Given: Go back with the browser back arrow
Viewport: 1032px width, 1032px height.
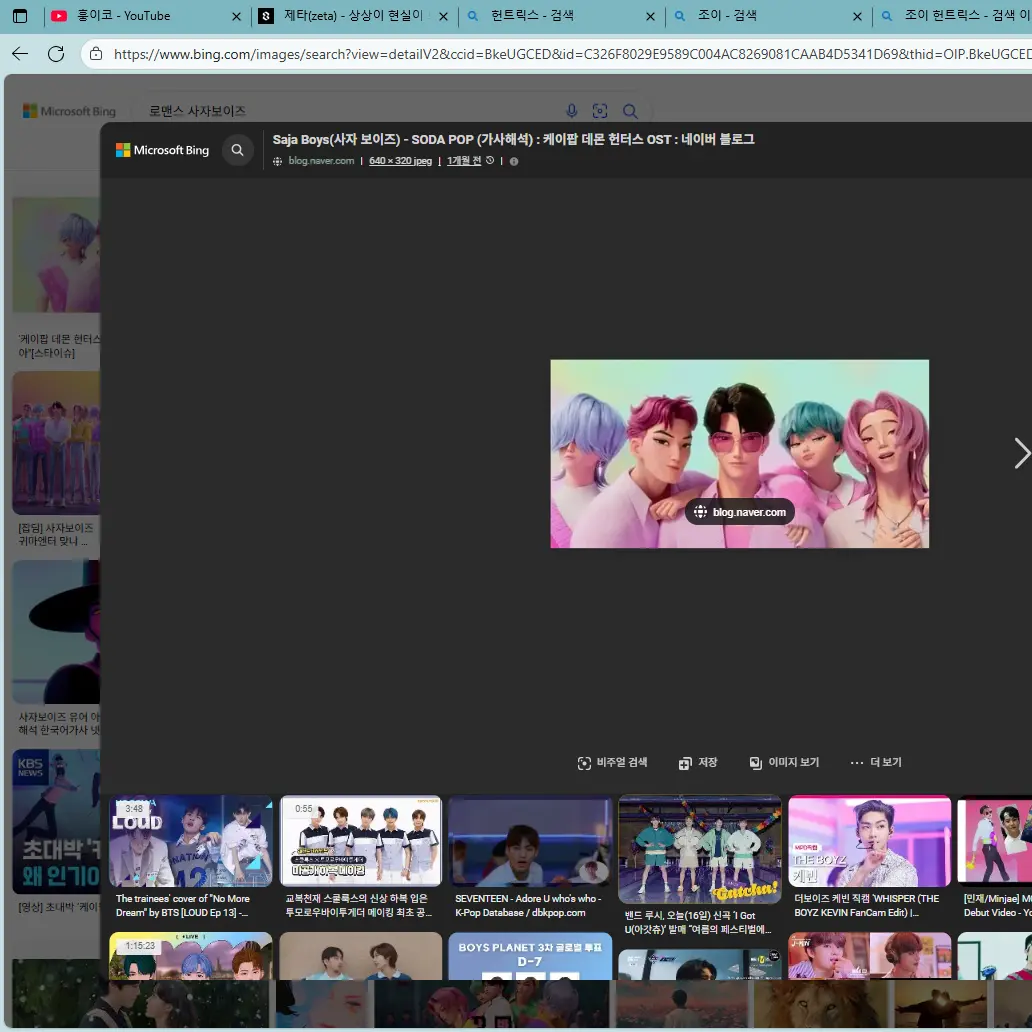Looking at the screenshot, I should pyautogui.click(x=20, y=54).
